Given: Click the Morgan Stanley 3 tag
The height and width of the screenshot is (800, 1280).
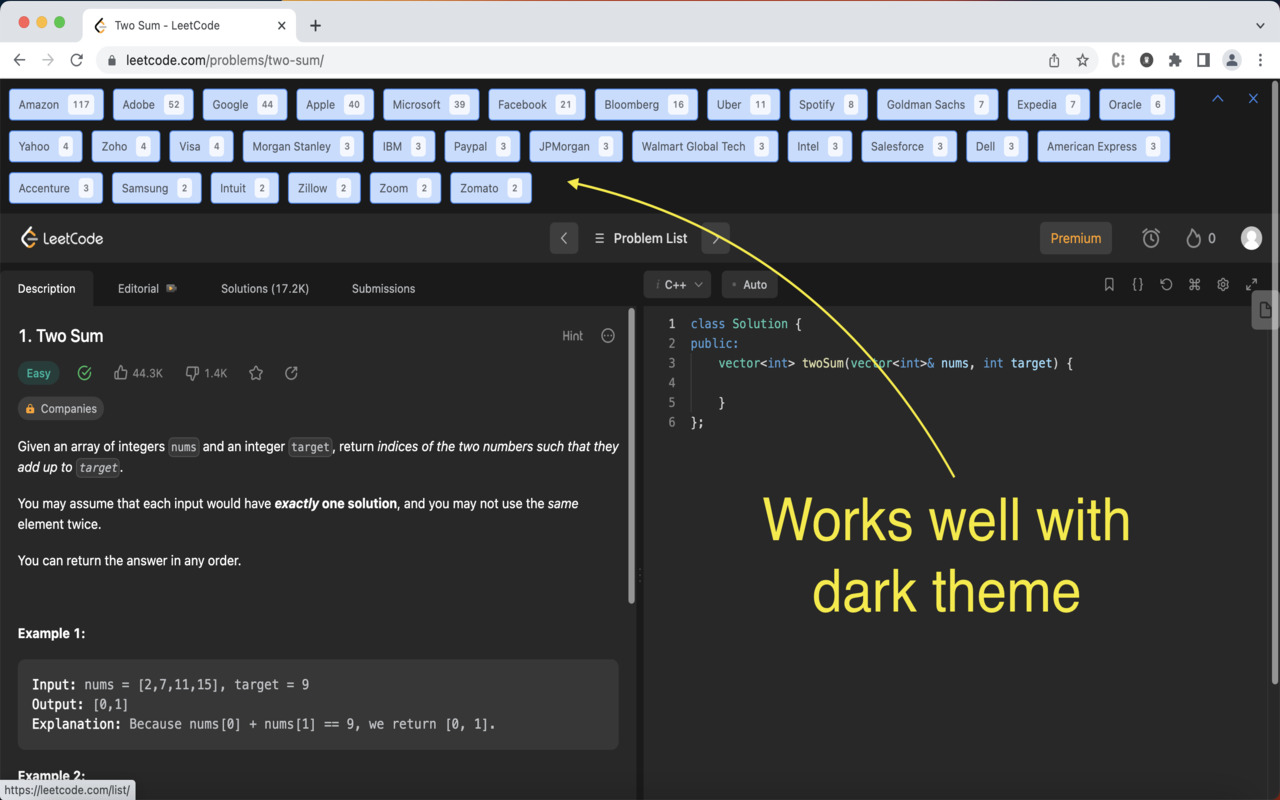Looking at the screenshot, I should tap(303, 146).
